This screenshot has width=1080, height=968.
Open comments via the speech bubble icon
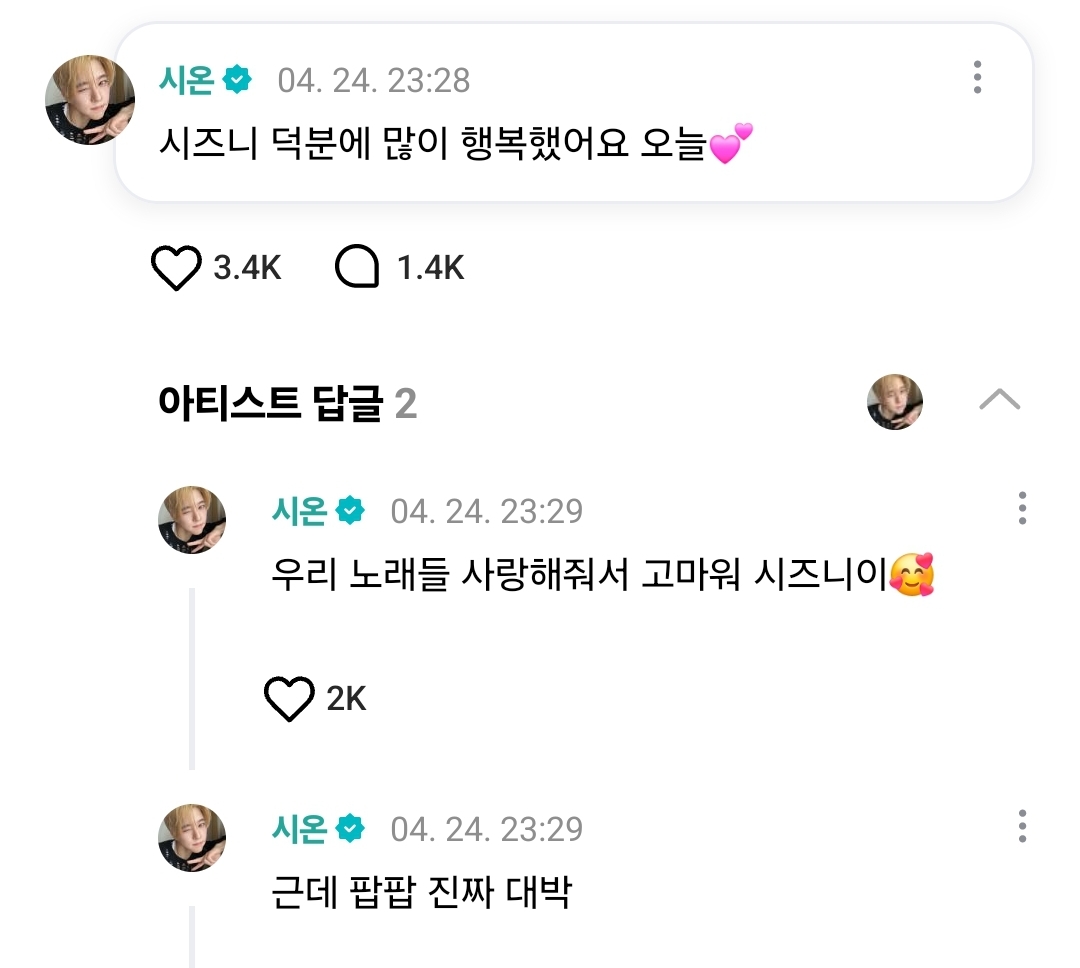pos(357,268)
